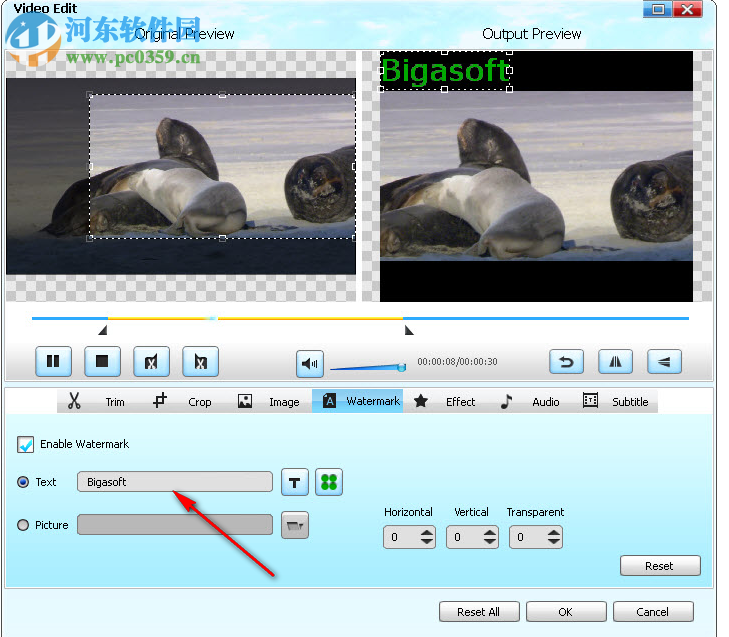Open text font settings T button
729x637 pixels.
[x=295, y=482]
